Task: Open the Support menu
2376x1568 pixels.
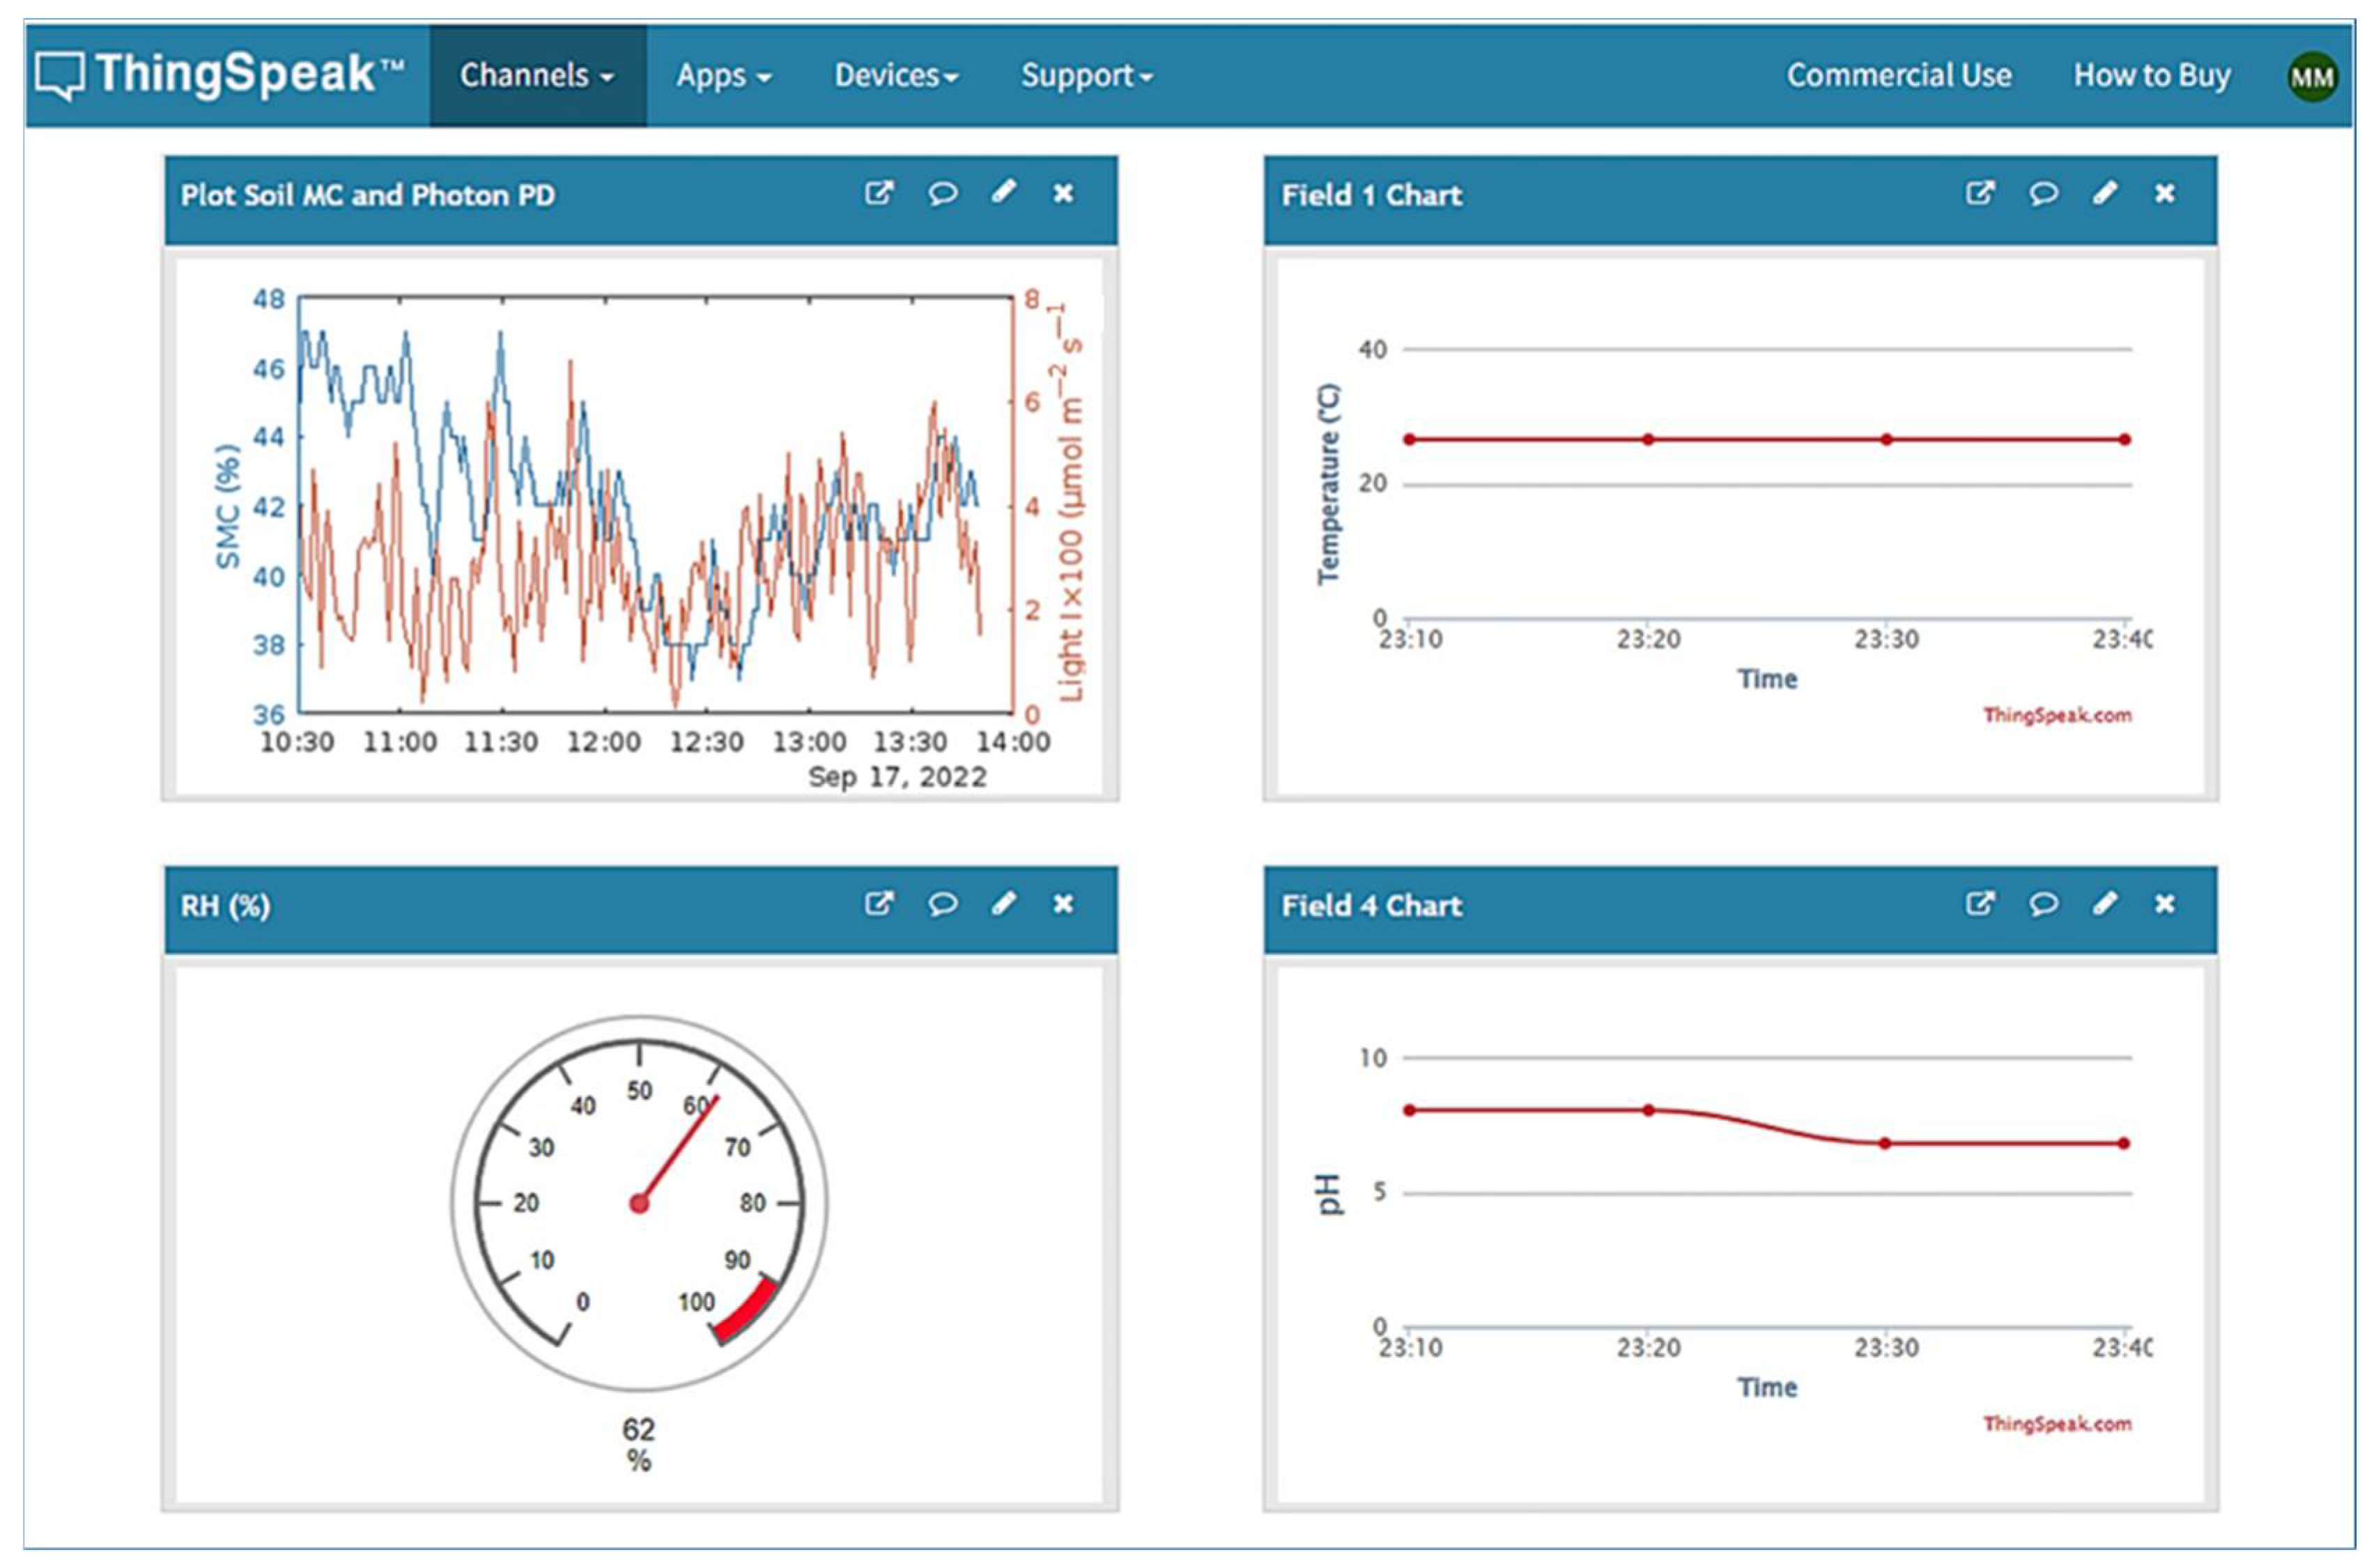Action: pyautogui.click(x=1086, y=76)
